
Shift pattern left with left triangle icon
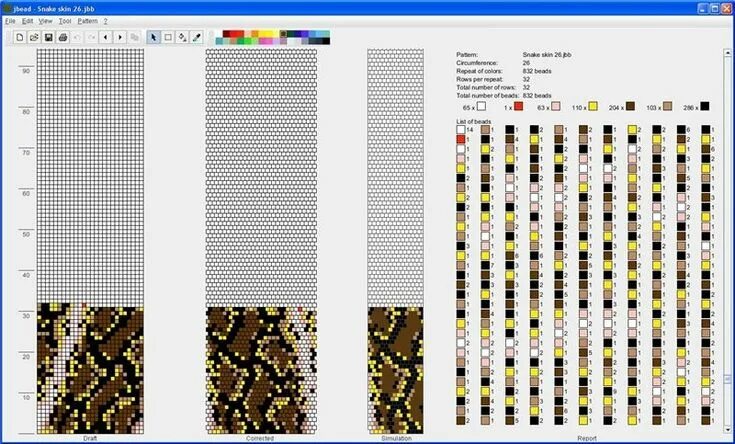(106, 37)
